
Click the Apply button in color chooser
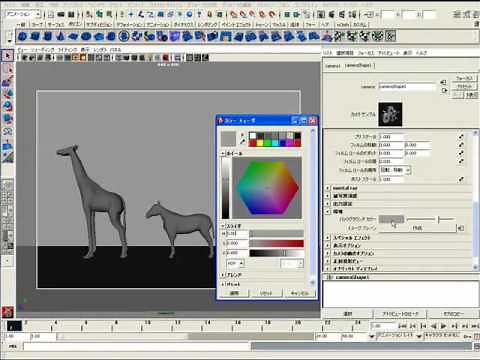click(x=234, y=293)
